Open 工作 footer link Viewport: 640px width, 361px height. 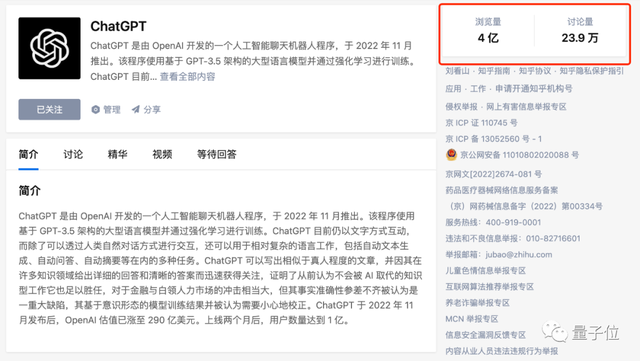click(x=478, y=89)
